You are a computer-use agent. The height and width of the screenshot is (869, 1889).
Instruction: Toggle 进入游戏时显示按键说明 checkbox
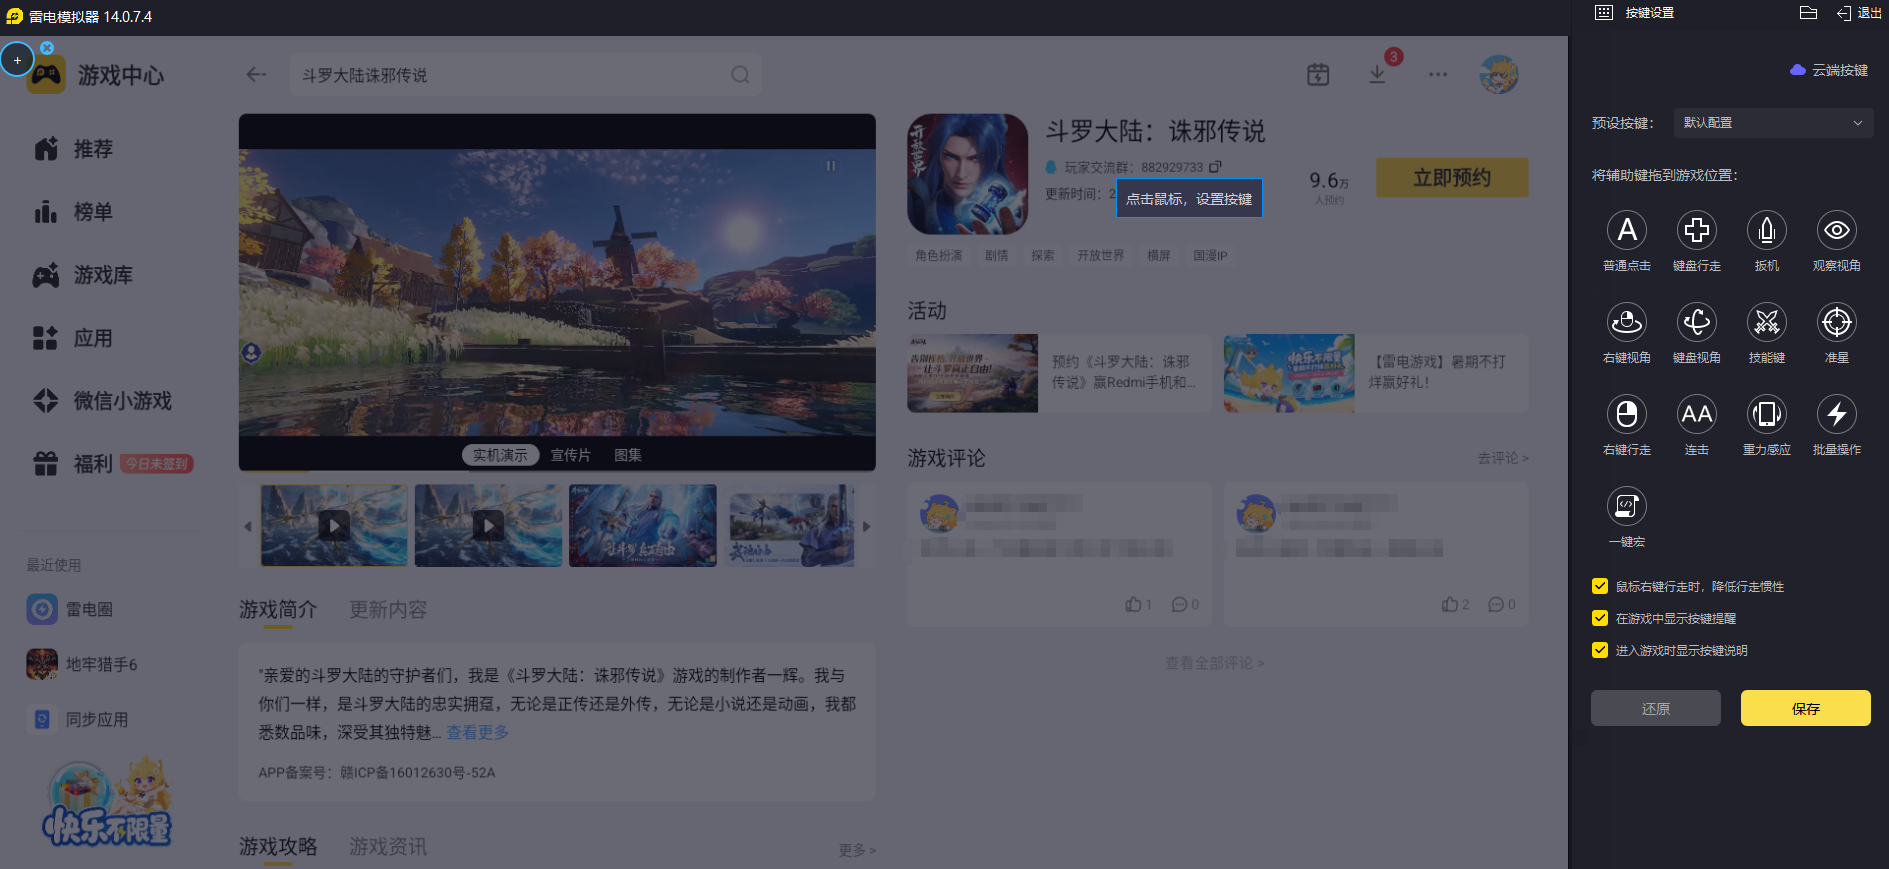coord(1600,651)
